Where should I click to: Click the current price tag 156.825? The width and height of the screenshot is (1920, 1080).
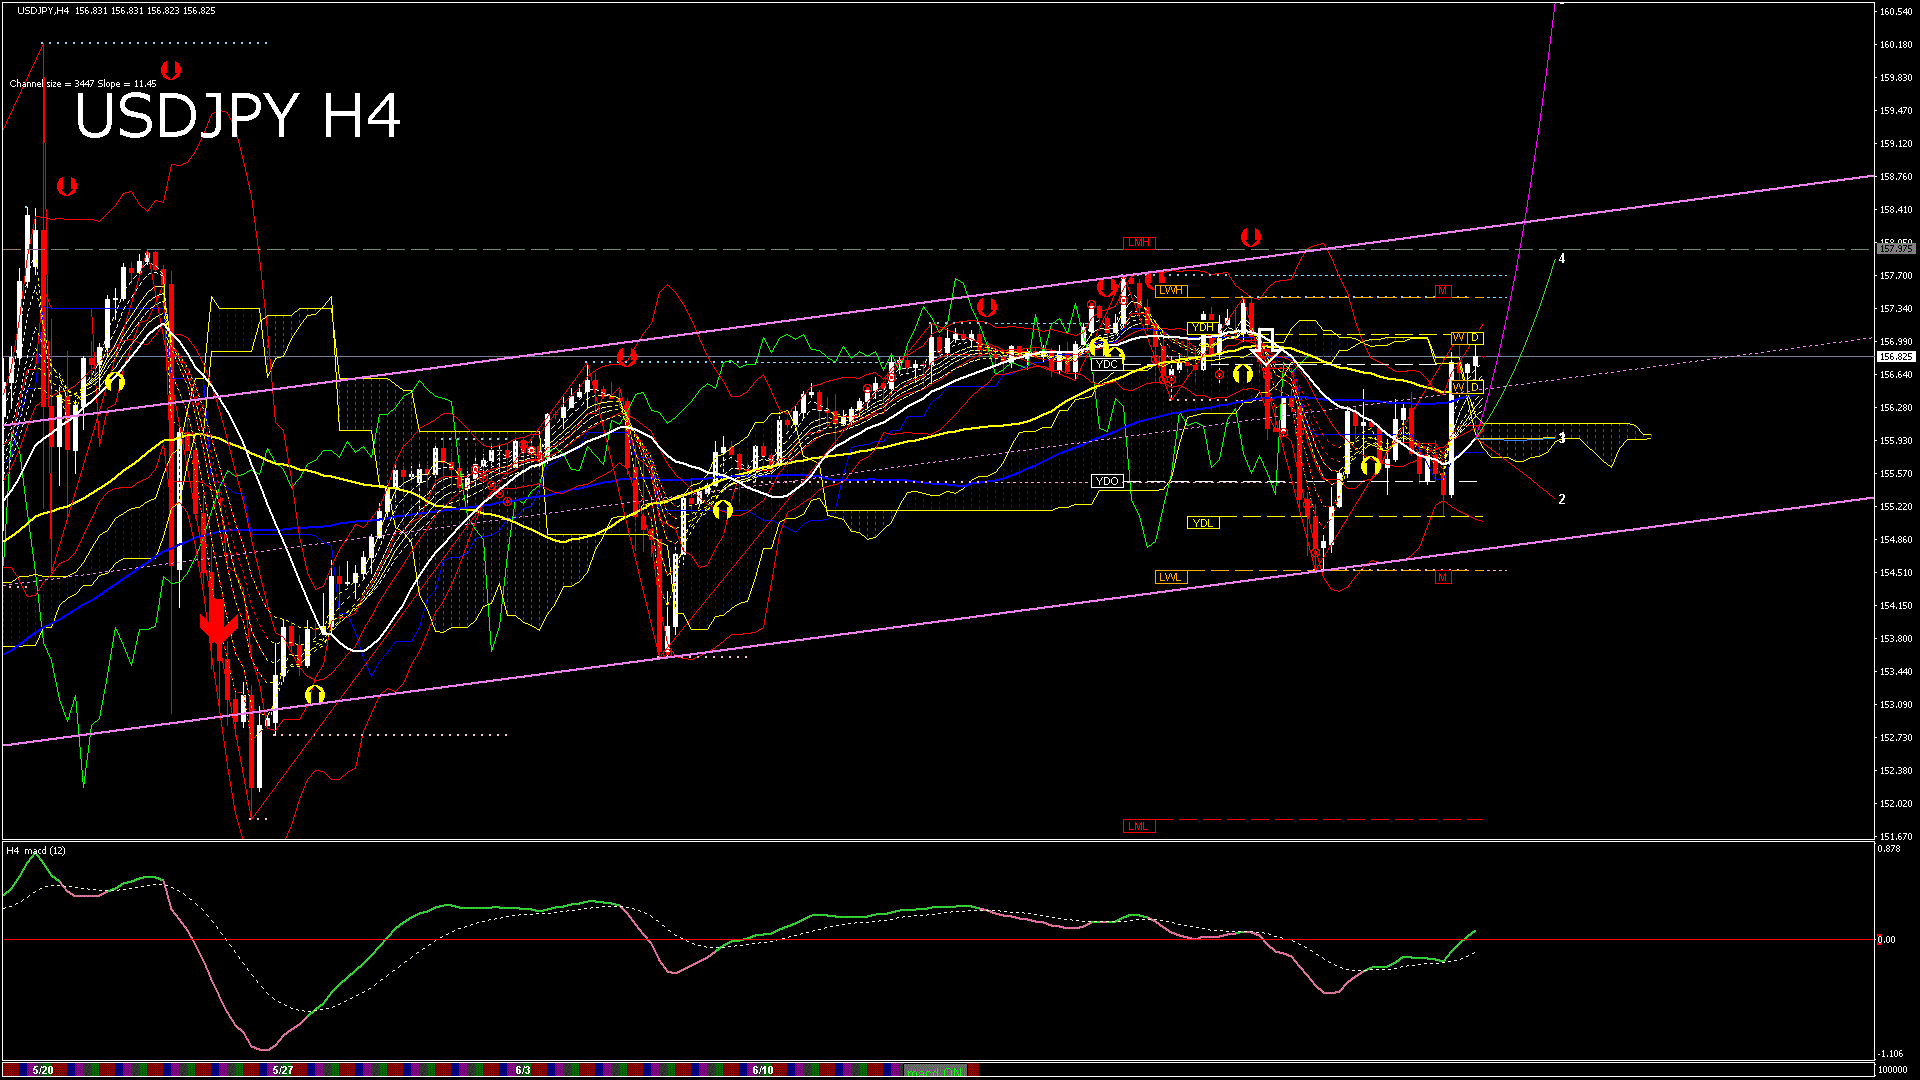point(1896,356)
